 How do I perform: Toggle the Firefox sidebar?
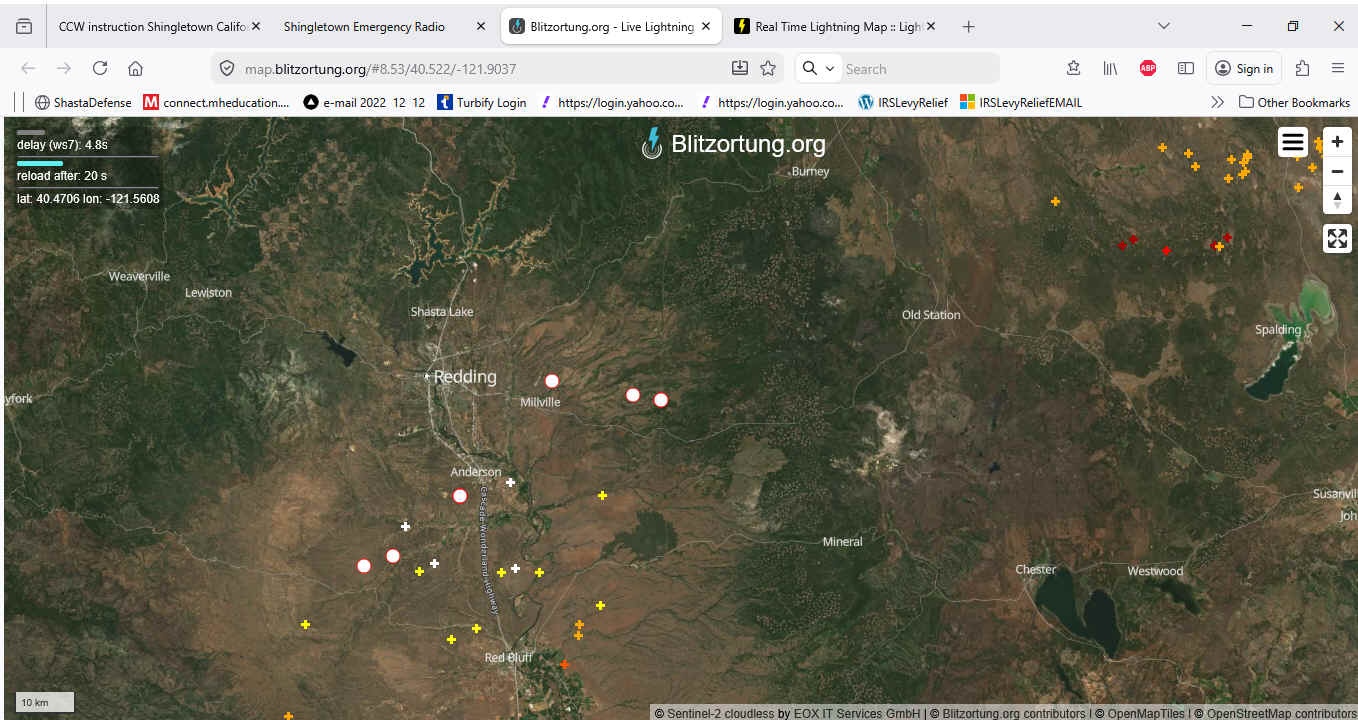click(x=1186, y=68)
